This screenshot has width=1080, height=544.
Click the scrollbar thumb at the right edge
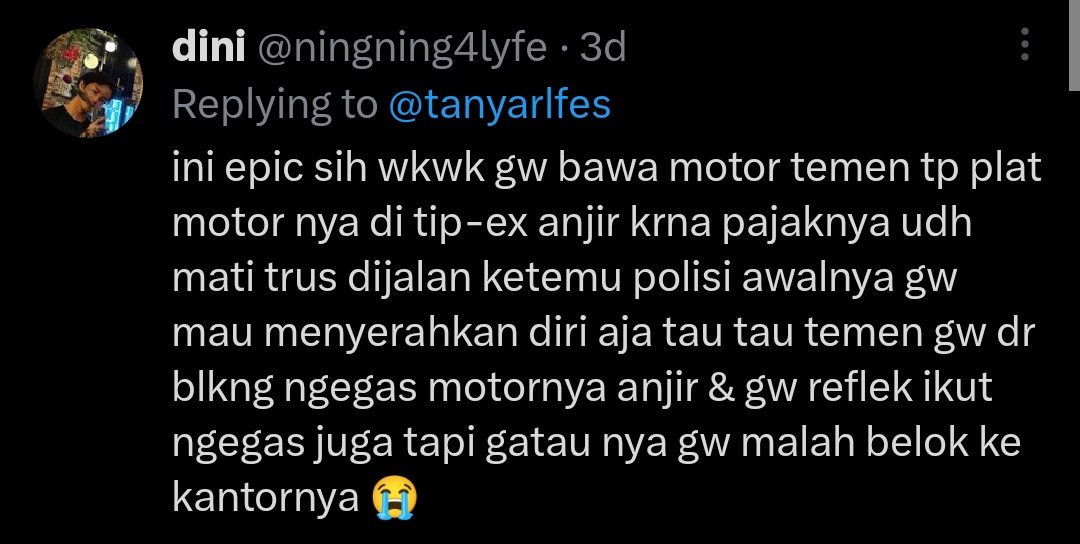pos(1074,45)
